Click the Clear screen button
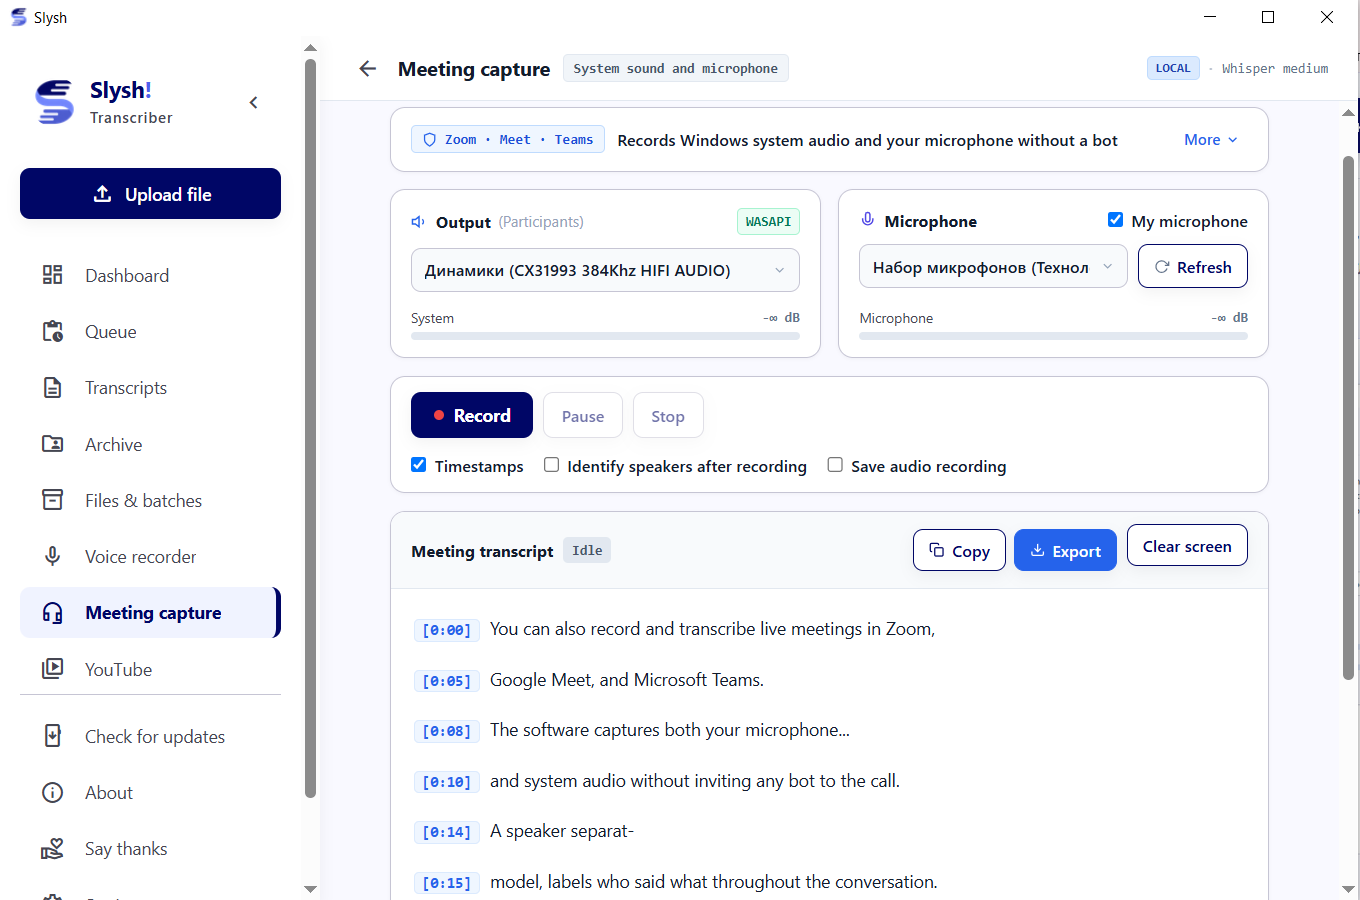 pyautogui.click(x=1187, y=546)
